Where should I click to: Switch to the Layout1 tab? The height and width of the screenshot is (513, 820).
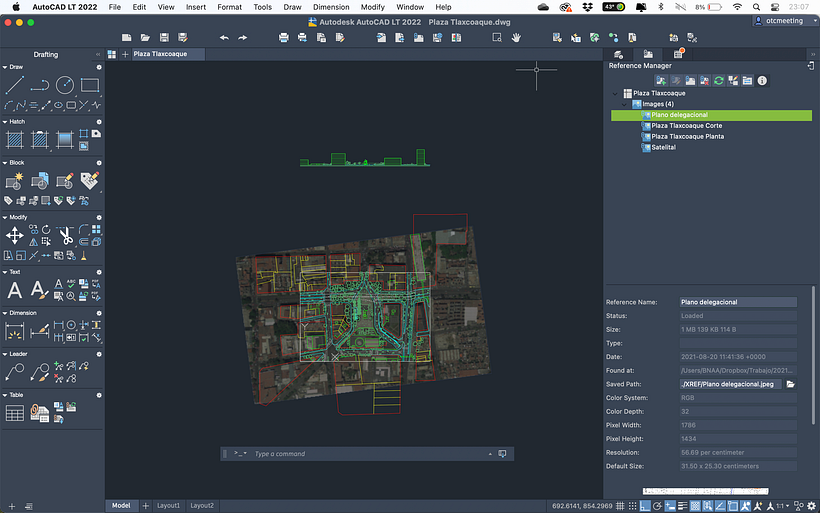click(x=168, y=506)
